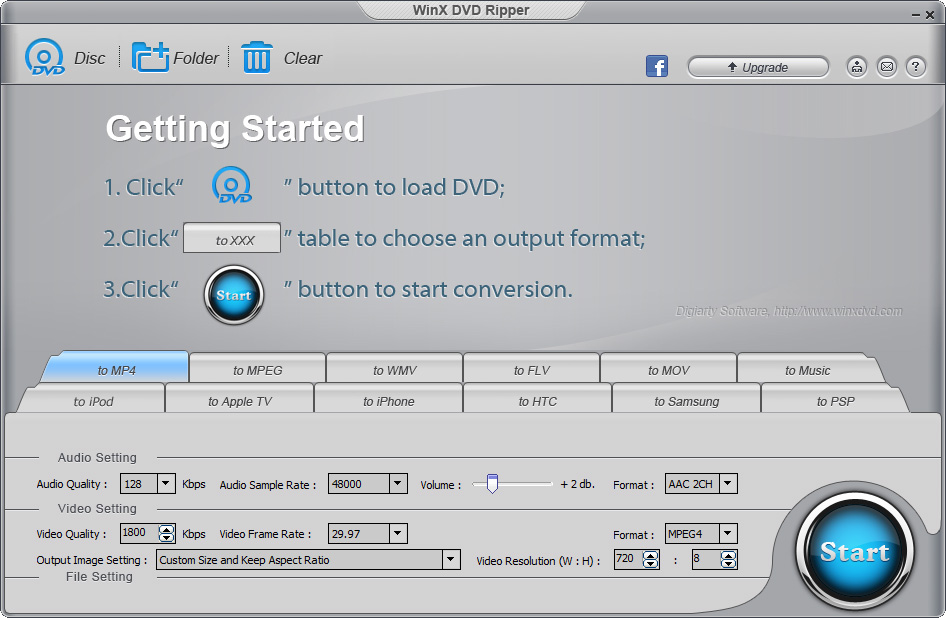Click the Upgrade button
The width and height of the screenshot is (946, 618).
pyautogui.click(x=758, y=67)
